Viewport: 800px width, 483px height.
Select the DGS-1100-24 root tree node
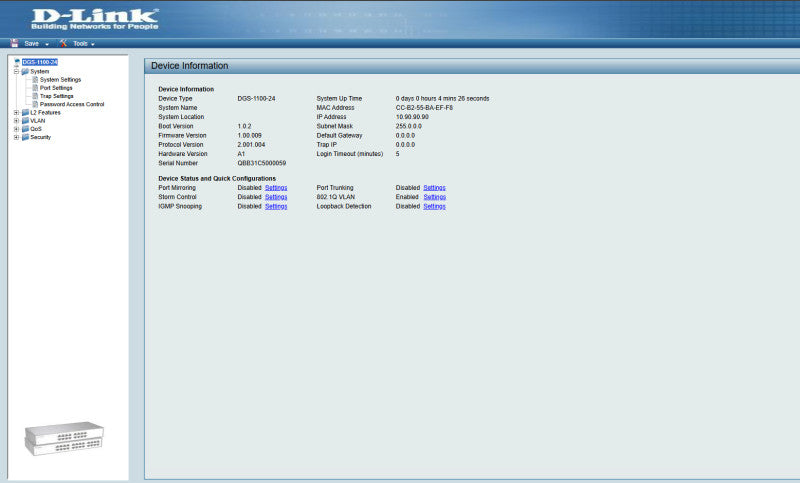pos(40,62)
